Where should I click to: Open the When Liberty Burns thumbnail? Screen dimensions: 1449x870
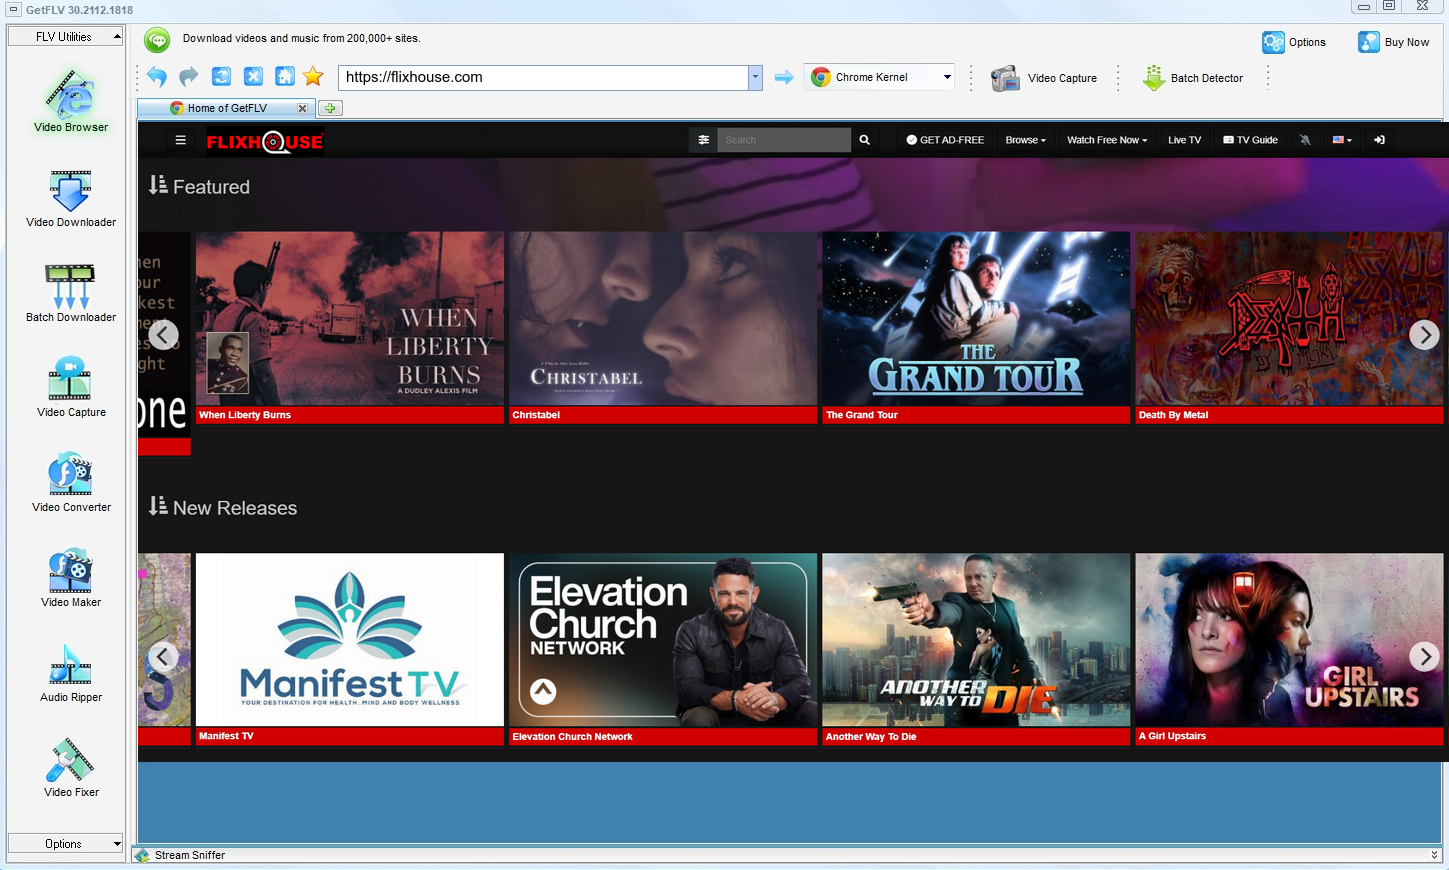[350, 319]
